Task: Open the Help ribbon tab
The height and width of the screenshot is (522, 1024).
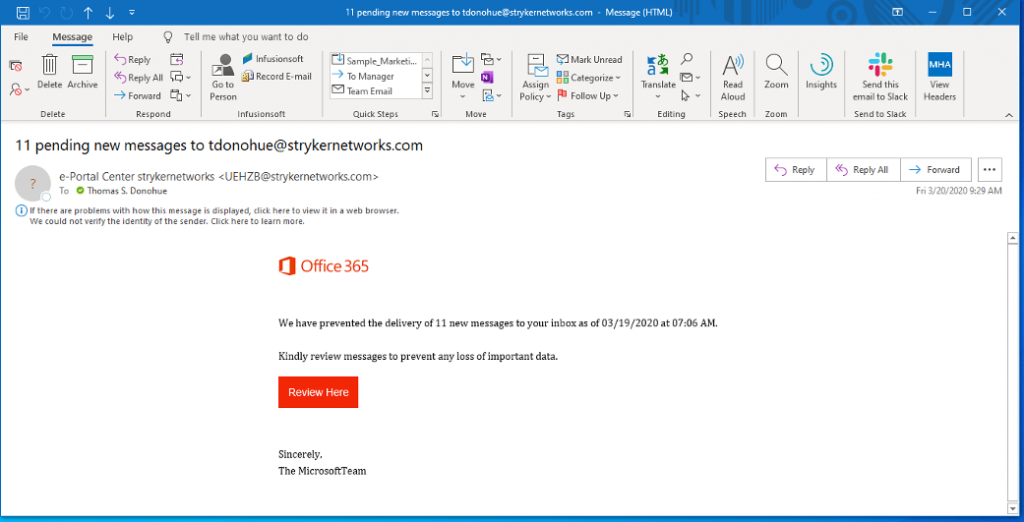Action: [123, 37]
